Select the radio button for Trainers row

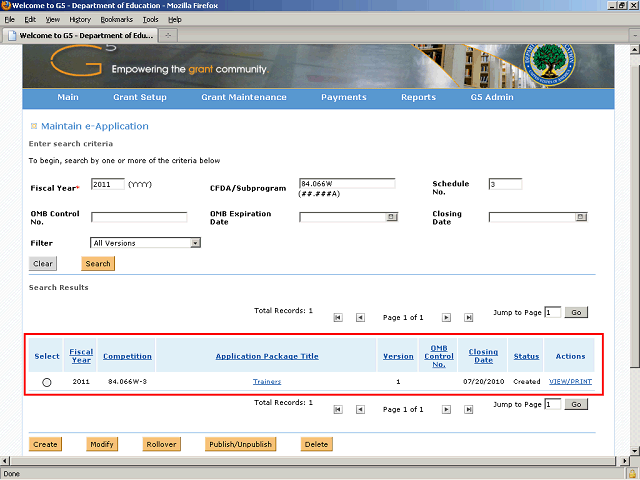click(47, 382)
